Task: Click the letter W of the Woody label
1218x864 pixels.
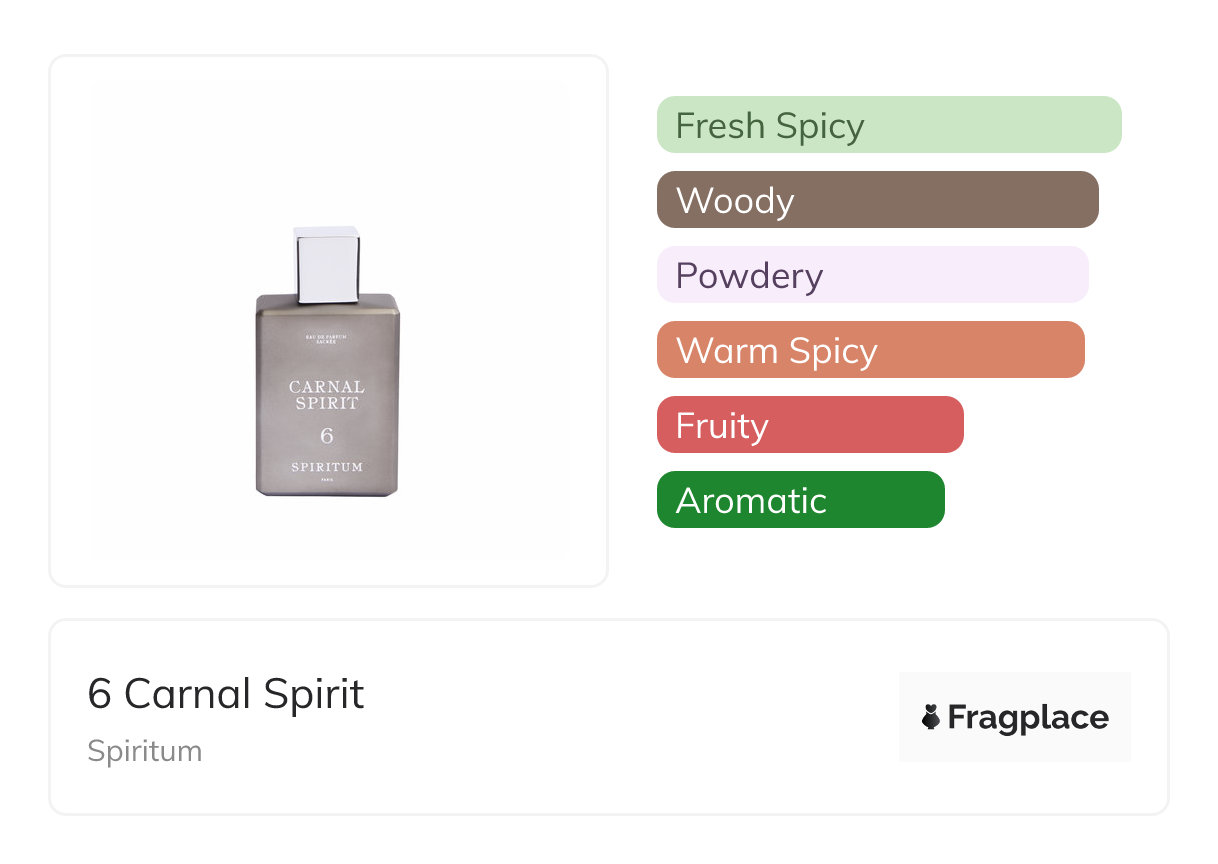Action: tap(691, 201)
